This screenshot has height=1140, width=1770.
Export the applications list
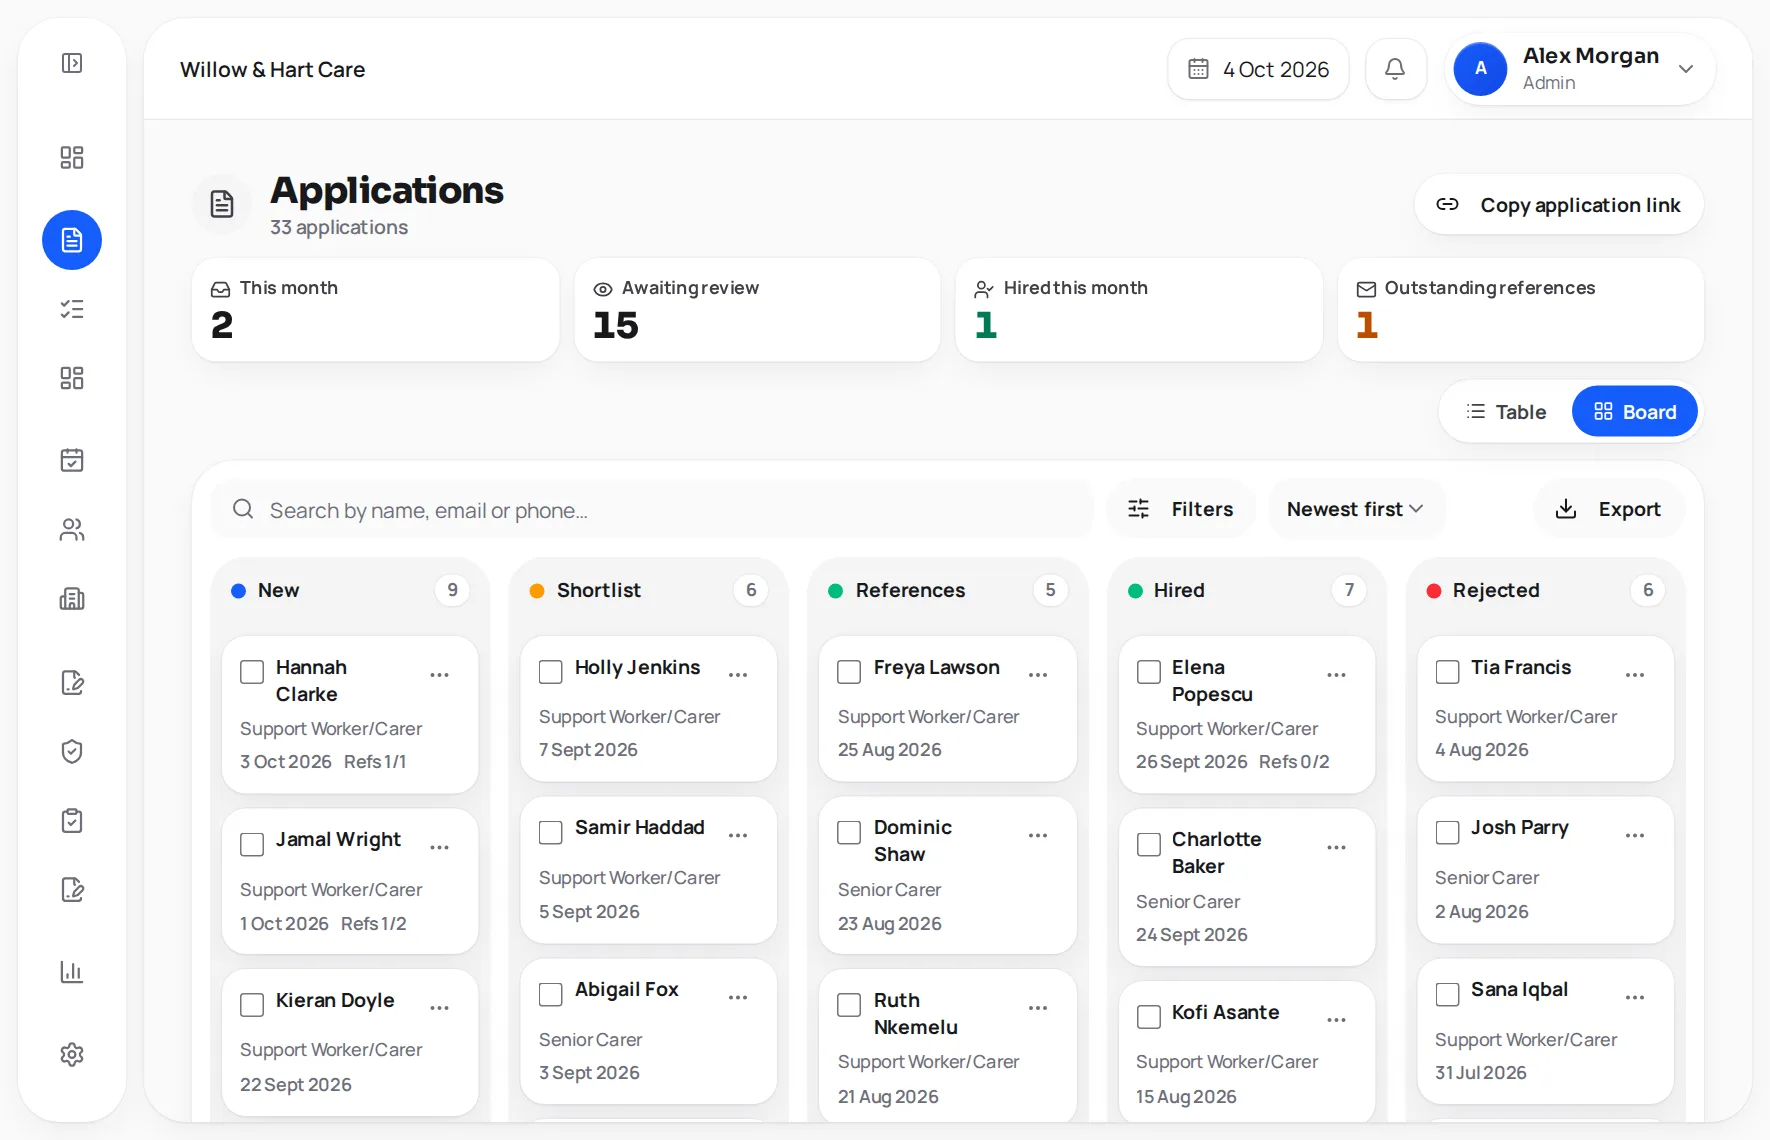[x=1608, y=509]
